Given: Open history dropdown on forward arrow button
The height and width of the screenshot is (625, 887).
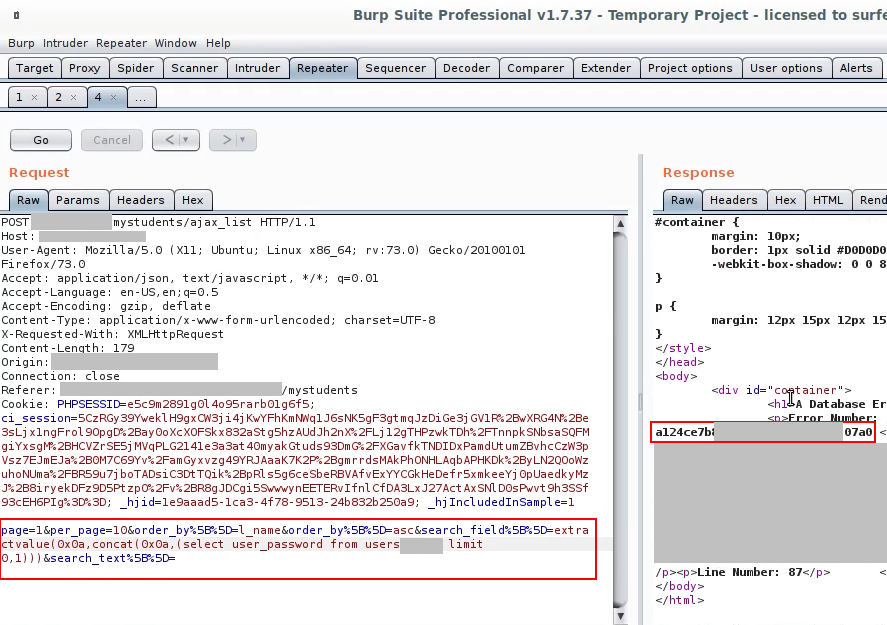Looking at the screenshot, I should [x=243, y=140].
